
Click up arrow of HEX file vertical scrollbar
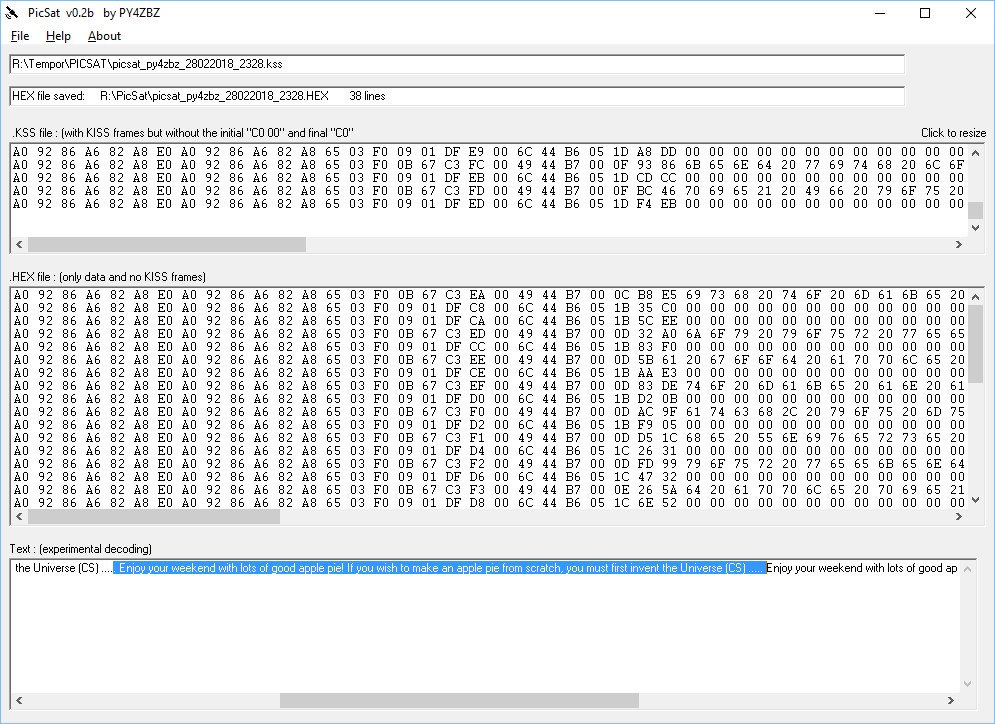coord(975,296)
